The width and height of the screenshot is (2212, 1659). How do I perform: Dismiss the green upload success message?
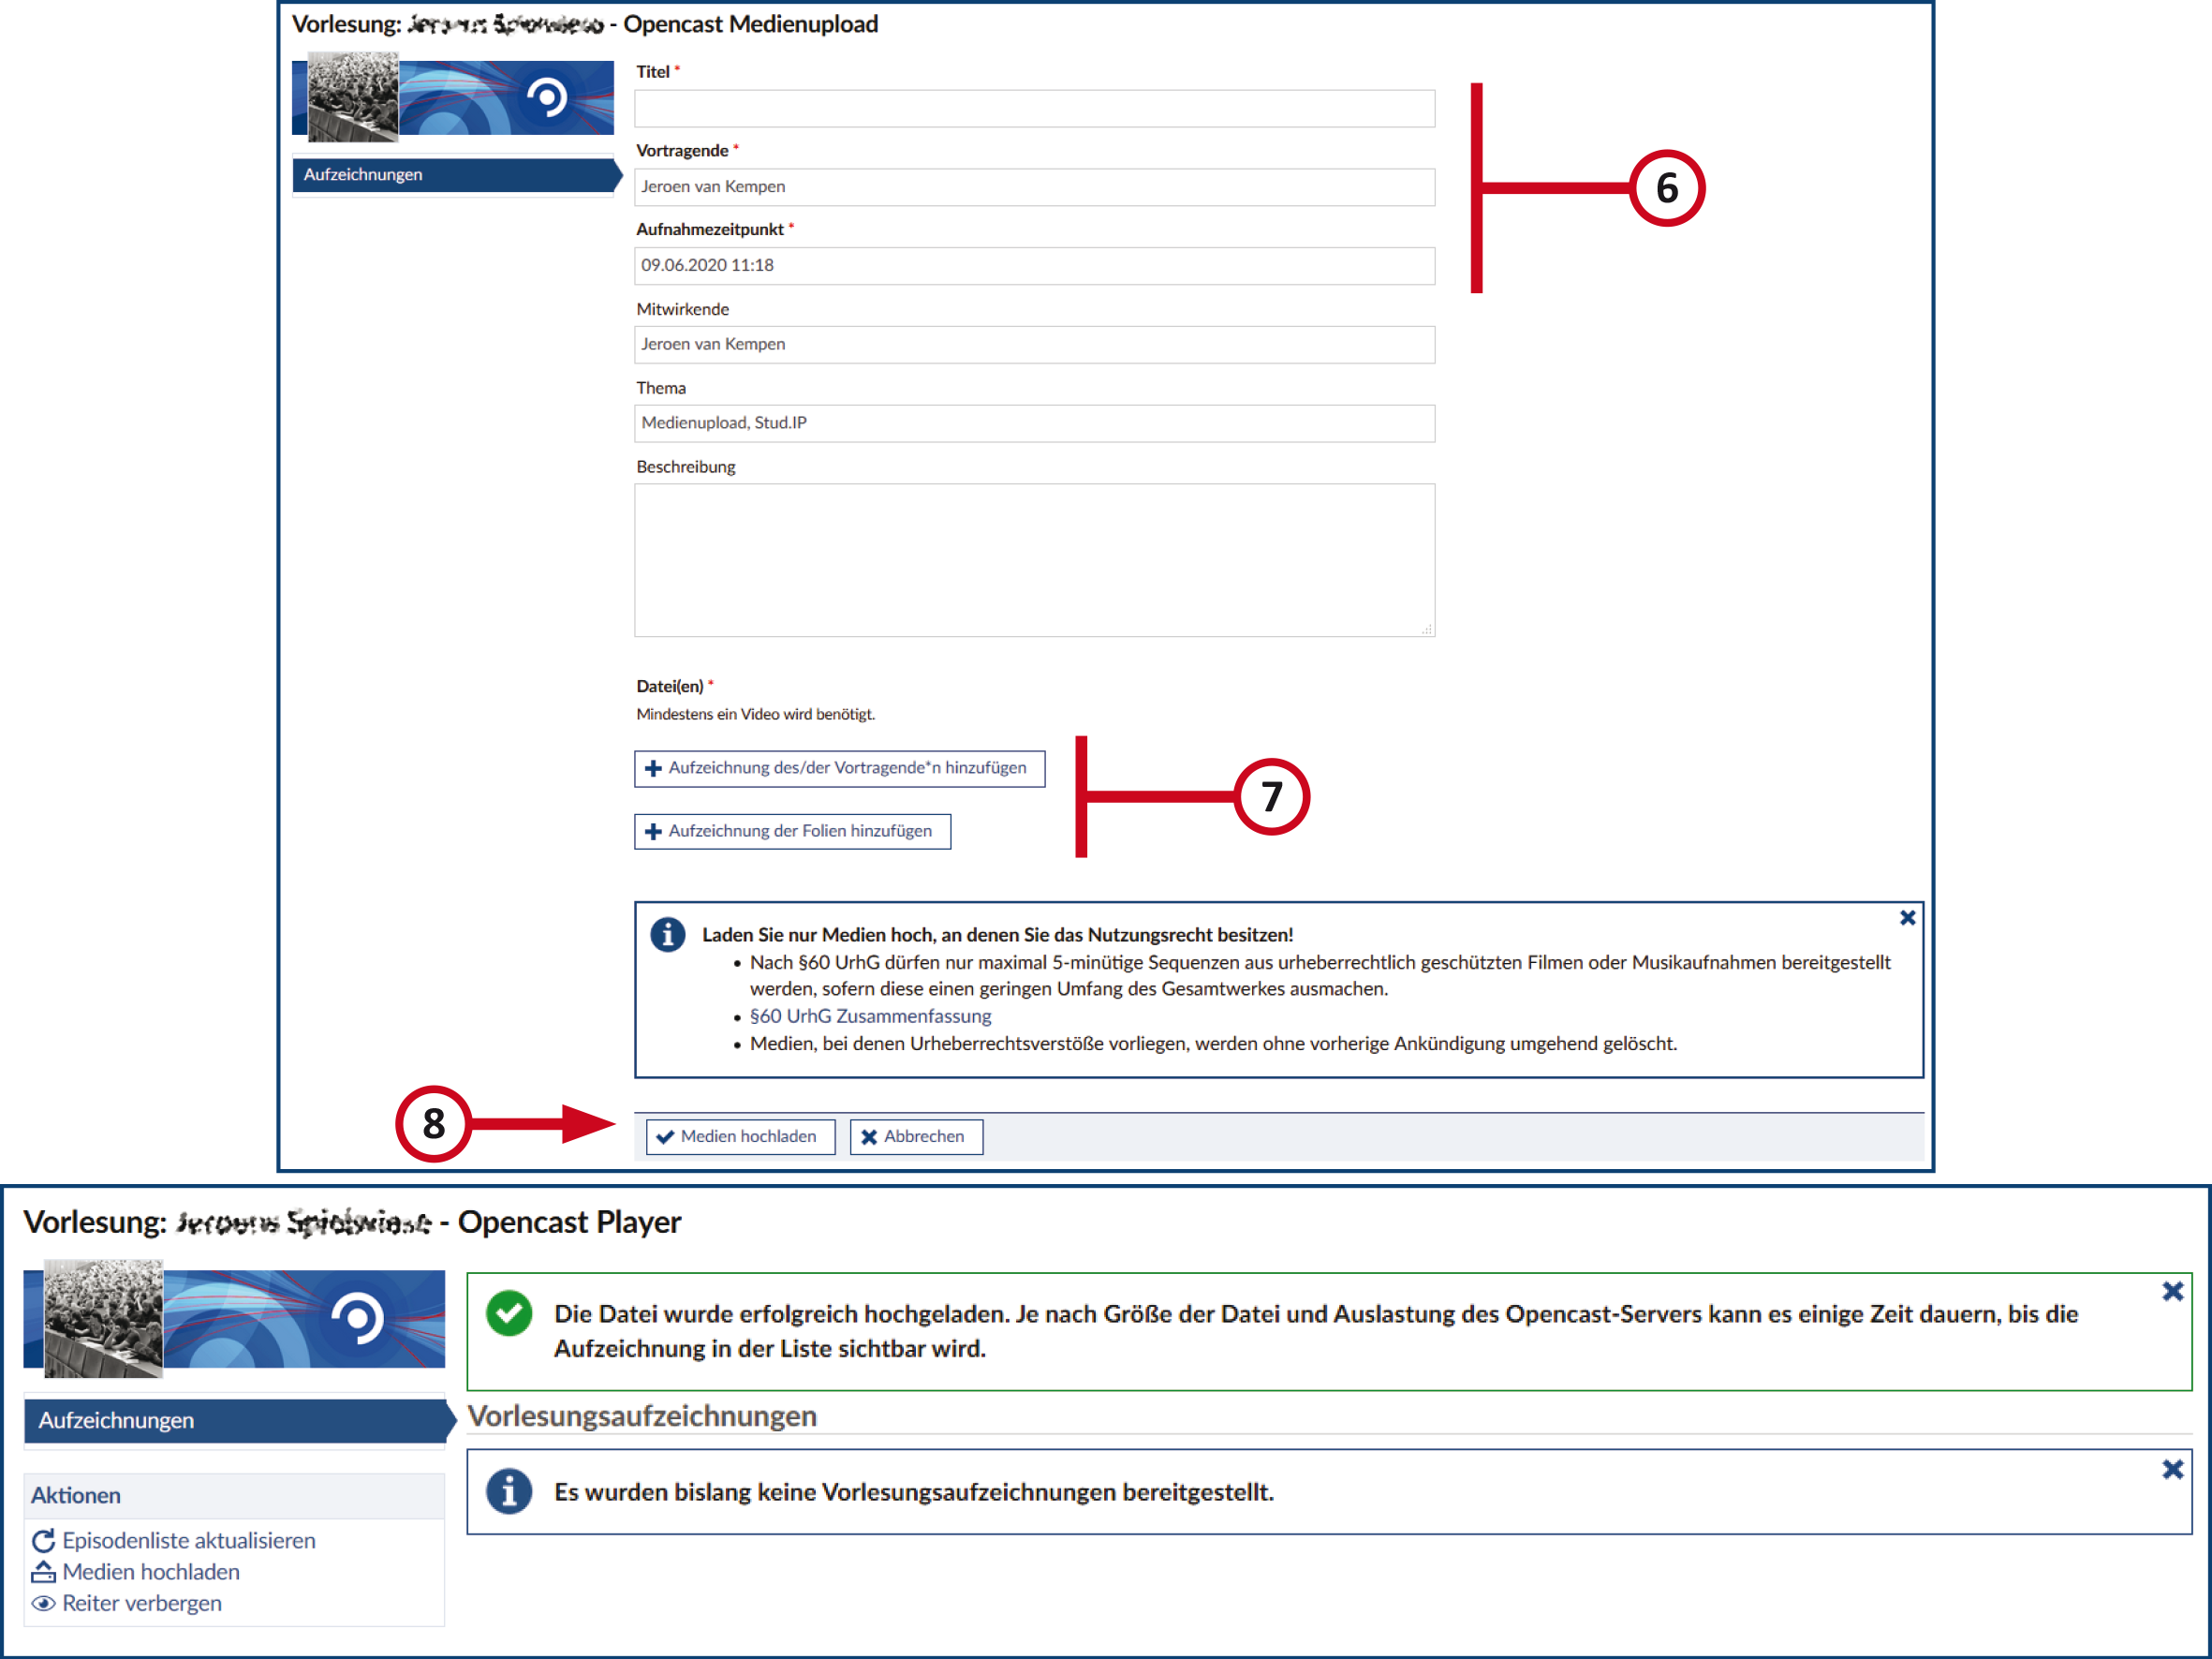coord(2172,1291)
